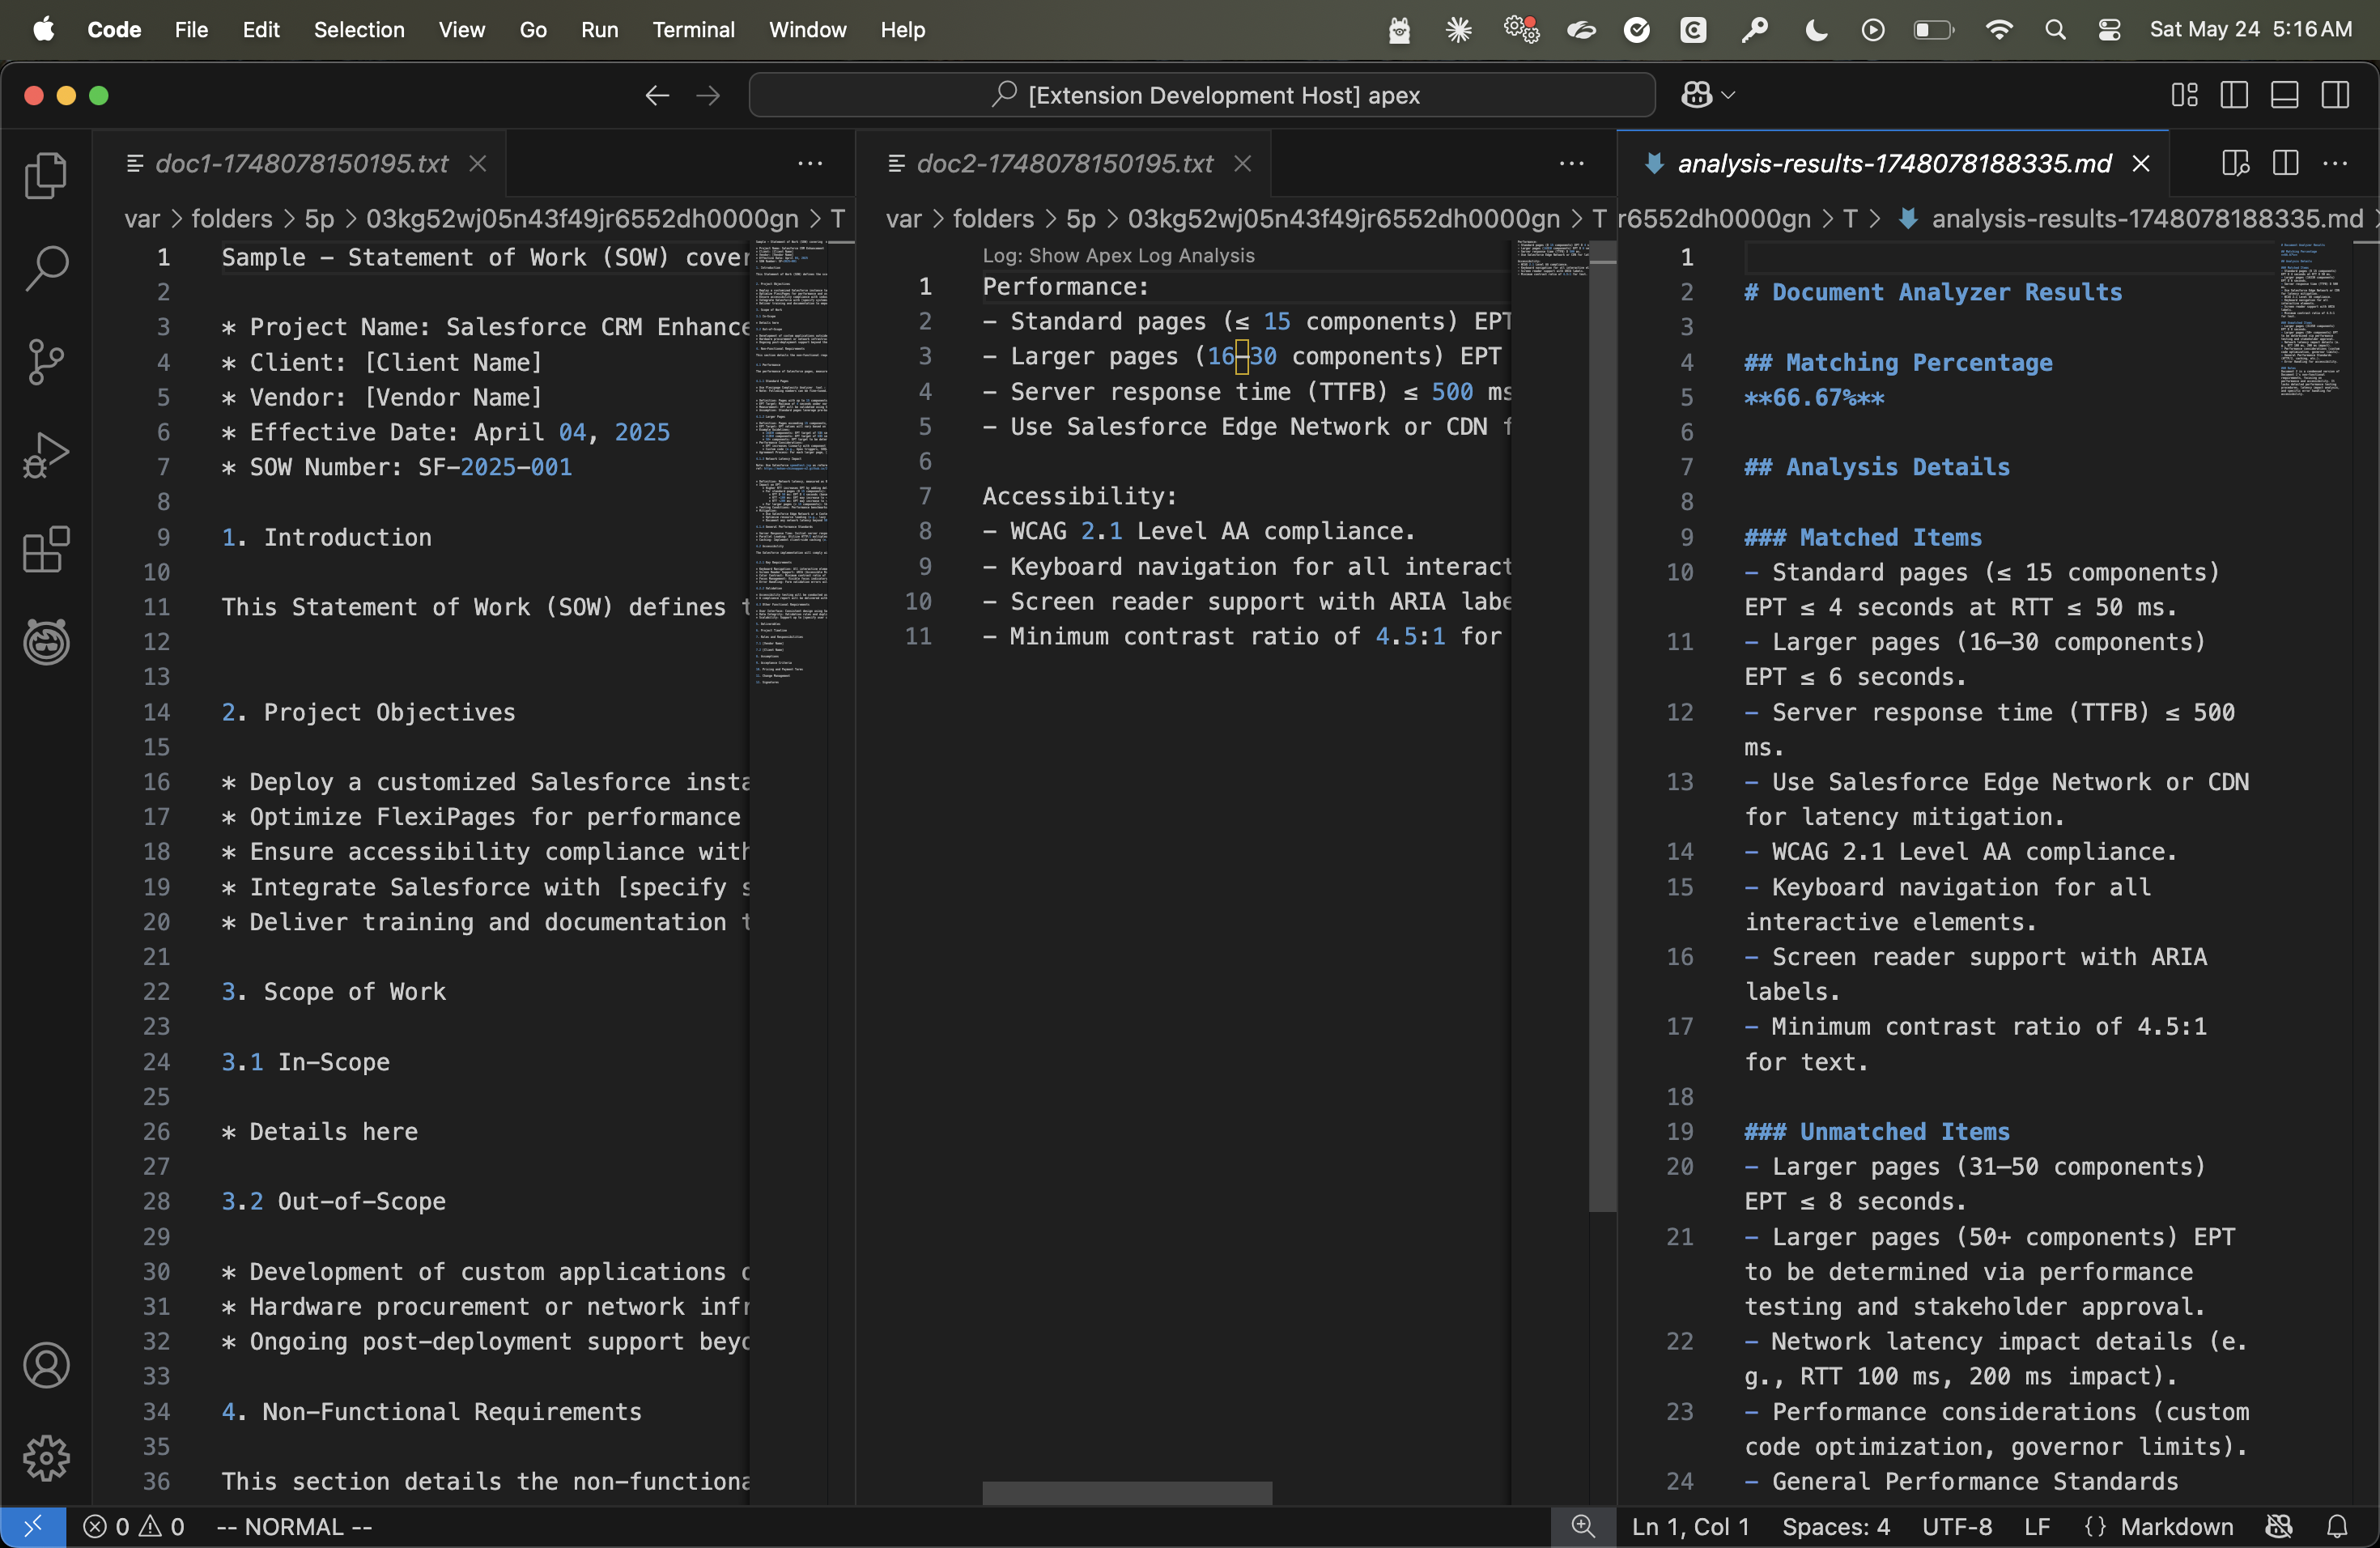
Task: Open the Search view in activity bar
Action: pos(46,268)
